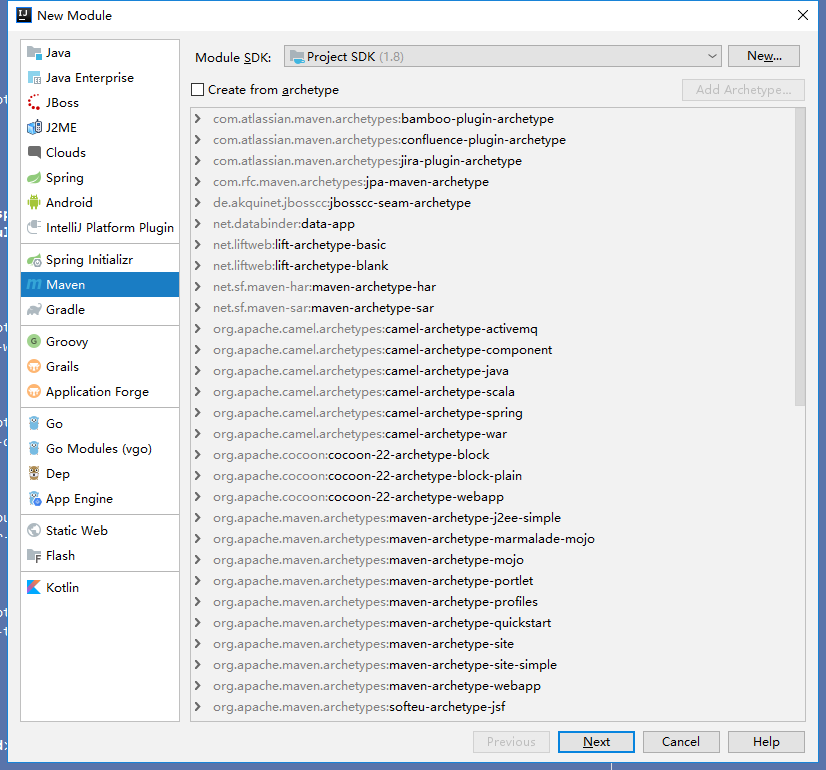Click the IntelliJ Platform Plugin icon
This screenshot has height=770, width=826.
coord(34,228)
